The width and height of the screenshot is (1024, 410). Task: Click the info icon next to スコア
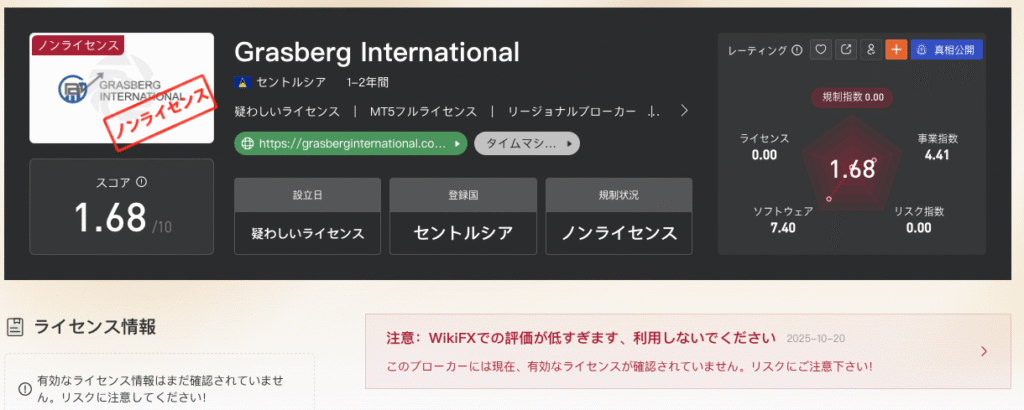pyautogui.click(x=141, y=182)
